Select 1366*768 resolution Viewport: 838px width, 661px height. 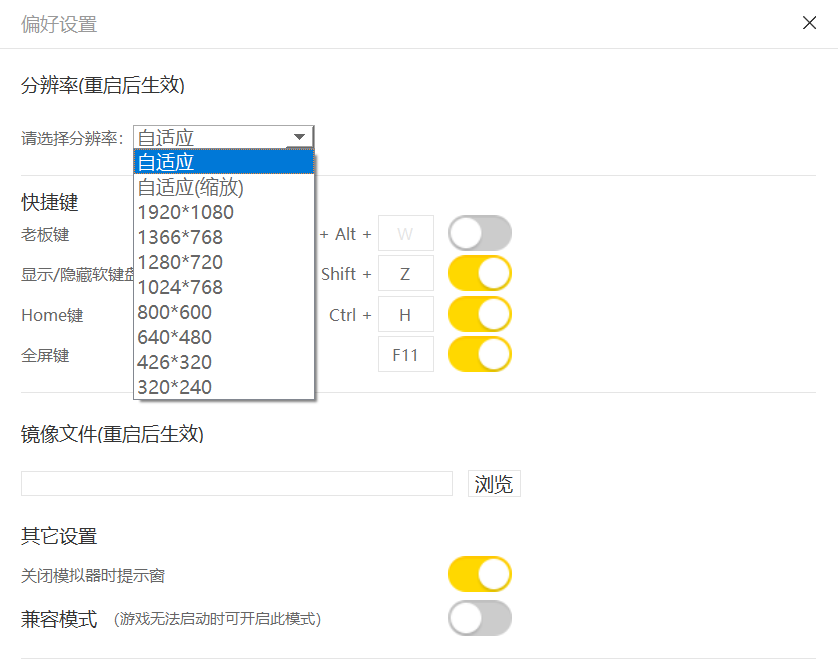(223, 237)
